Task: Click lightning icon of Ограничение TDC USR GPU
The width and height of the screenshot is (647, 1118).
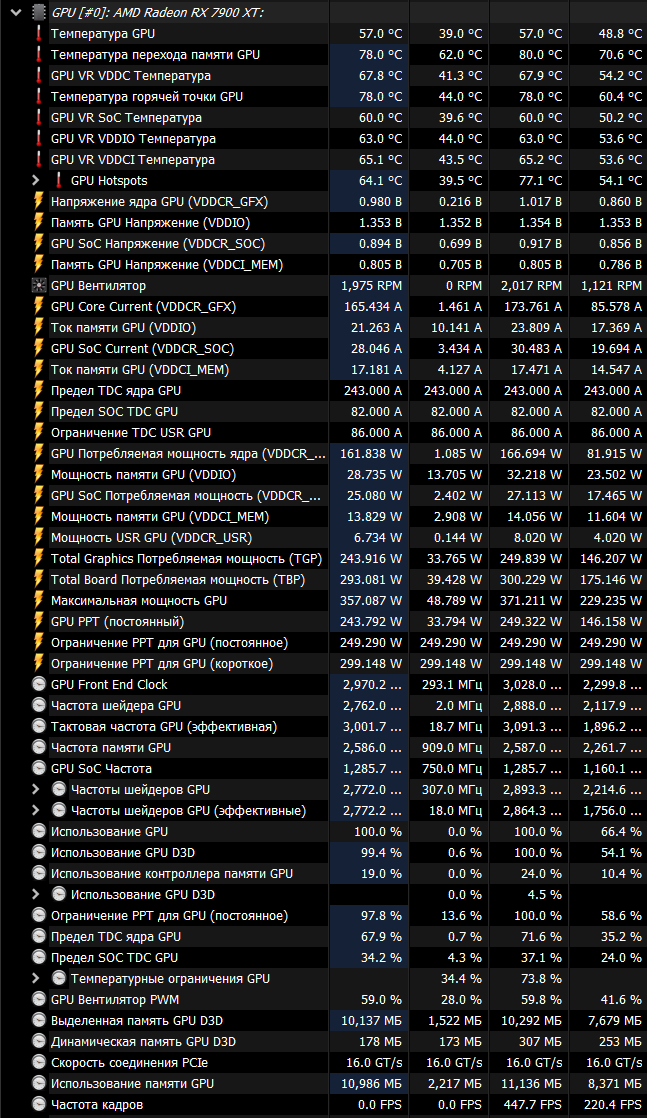Action: tap(39, 433)
